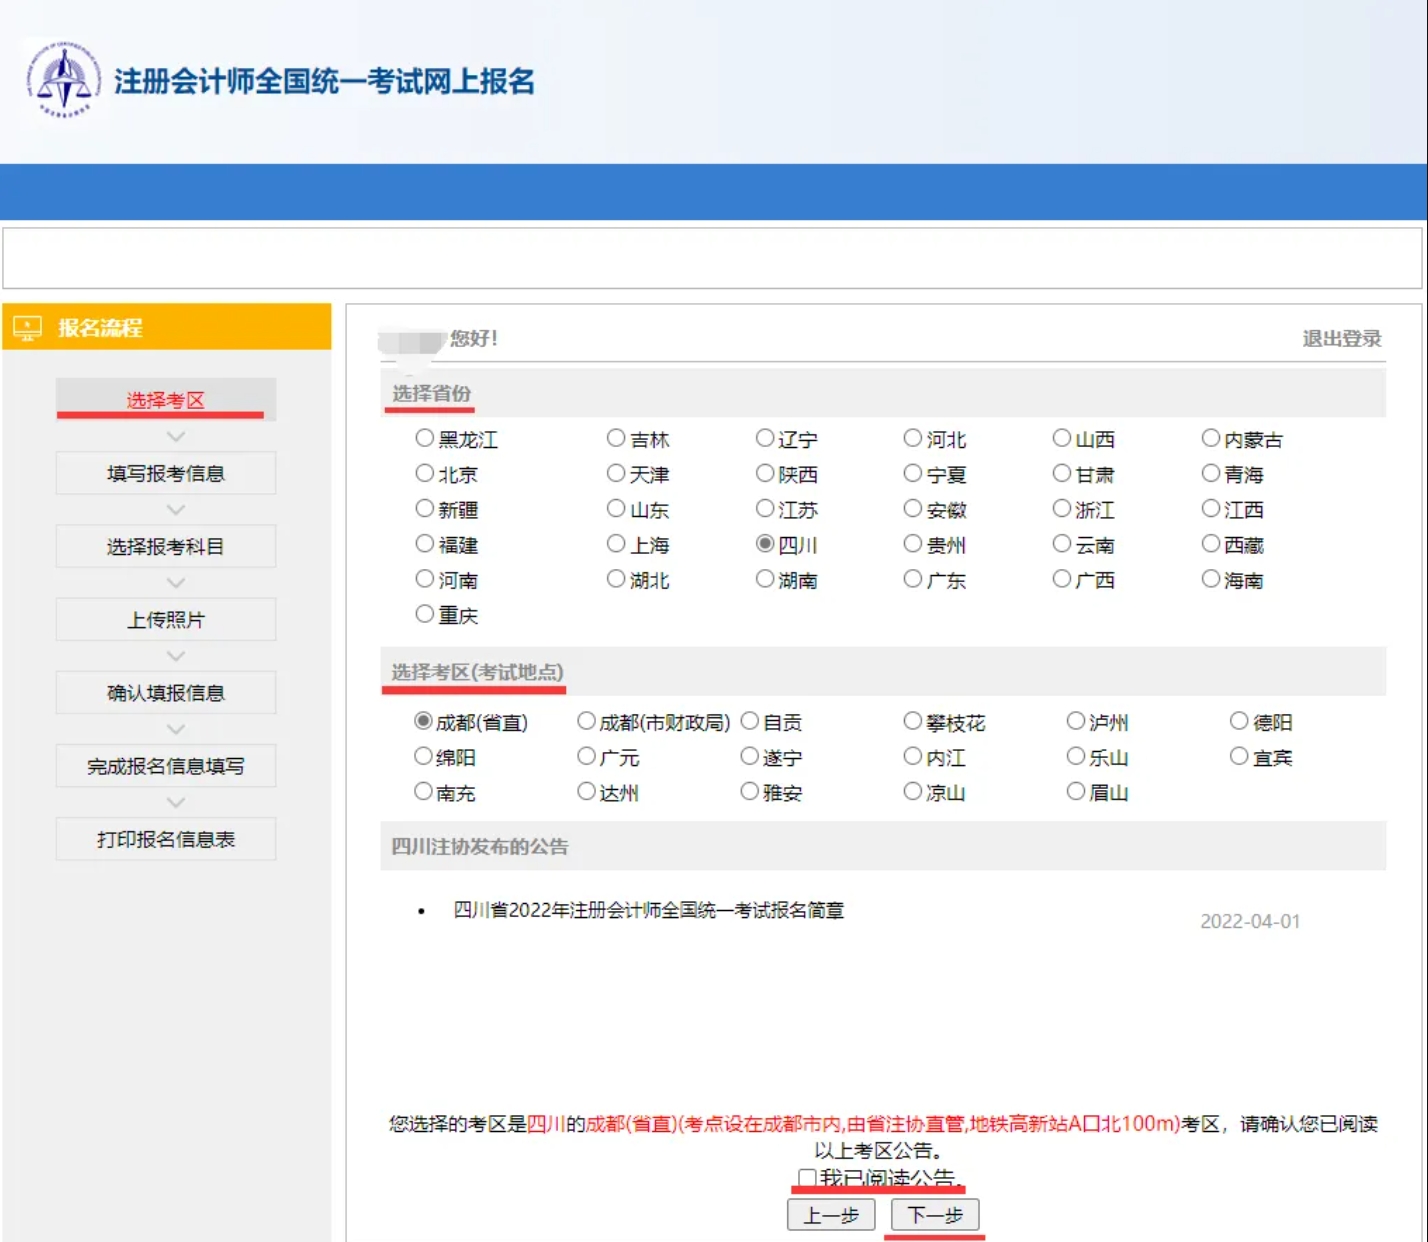Select 攀枝花 exam area
This screenshot has height=1242, width=1428.
pyautogui.click(x=913, y=720)
